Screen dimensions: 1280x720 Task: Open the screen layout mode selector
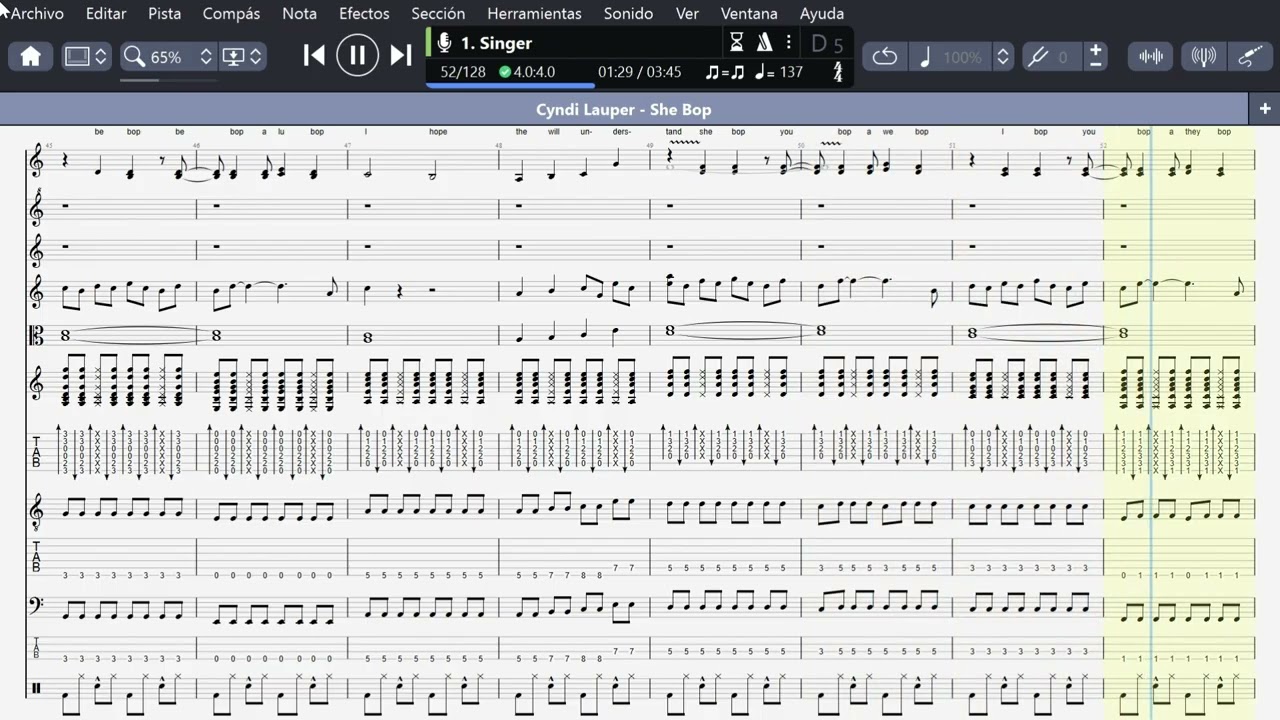pyautogui.click(x=86, y=57)
